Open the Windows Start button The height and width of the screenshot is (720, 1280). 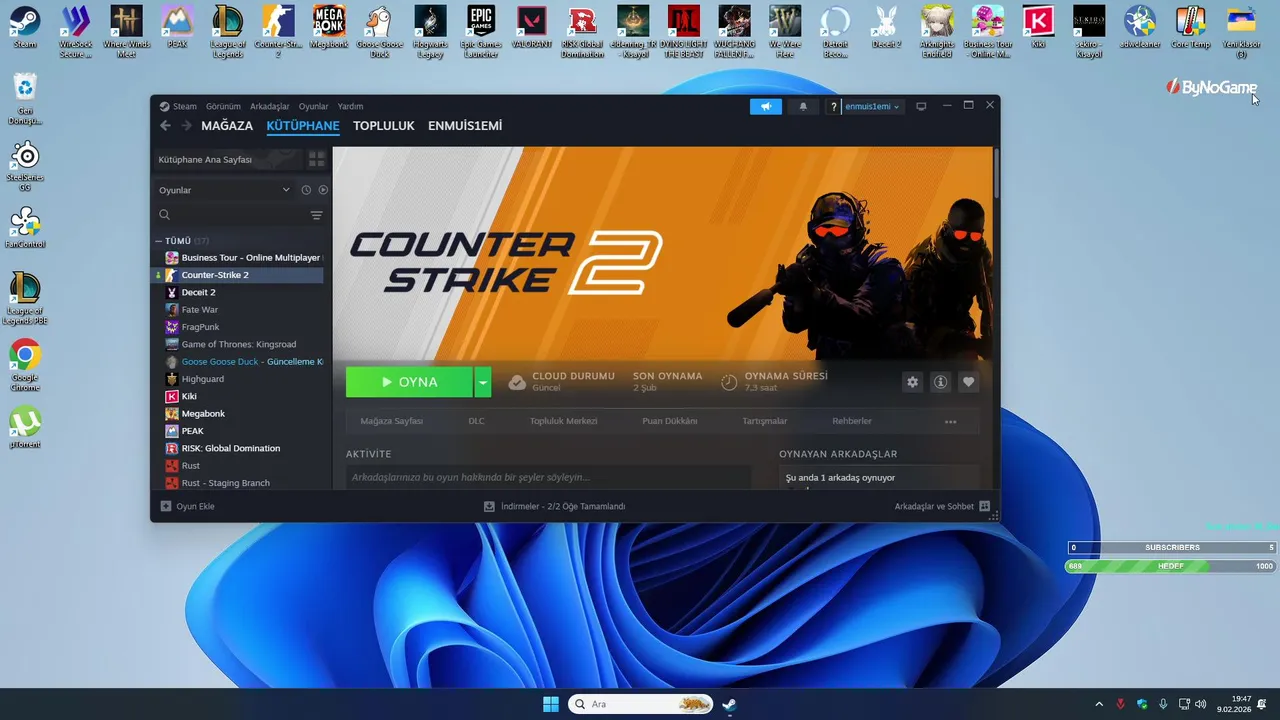click(551, 704)
